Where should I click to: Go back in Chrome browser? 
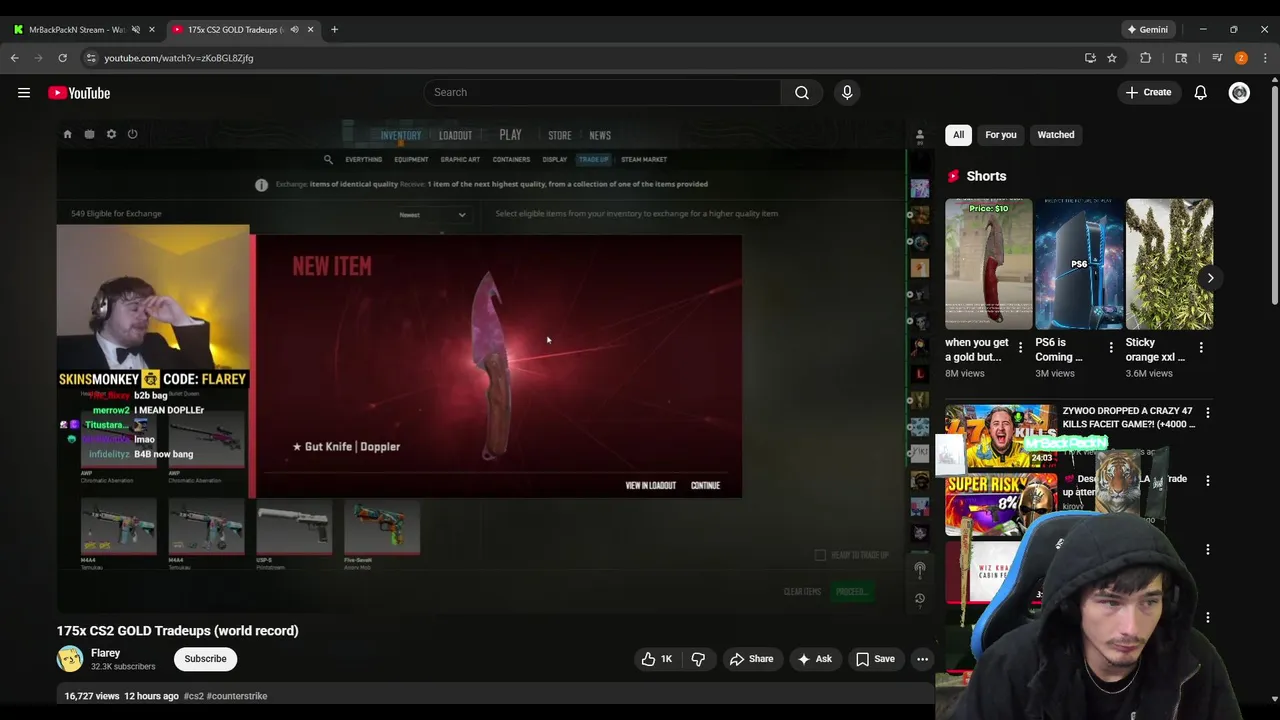pos(15,58)
